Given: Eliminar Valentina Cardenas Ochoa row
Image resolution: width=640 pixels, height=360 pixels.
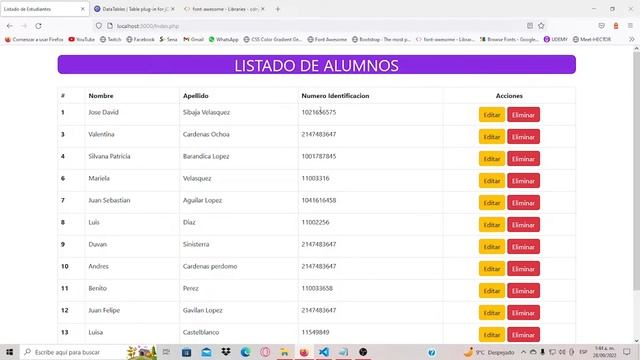Looking at the screenshot, I should click(x=523, y=137).
